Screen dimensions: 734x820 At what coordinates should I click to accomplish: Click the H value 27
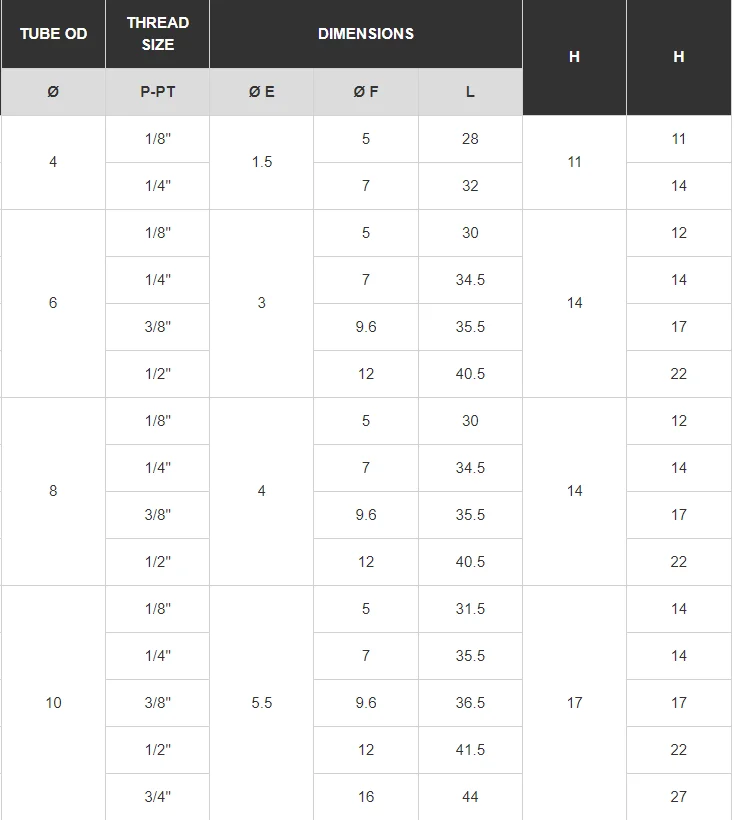click(x=679, y=797)
